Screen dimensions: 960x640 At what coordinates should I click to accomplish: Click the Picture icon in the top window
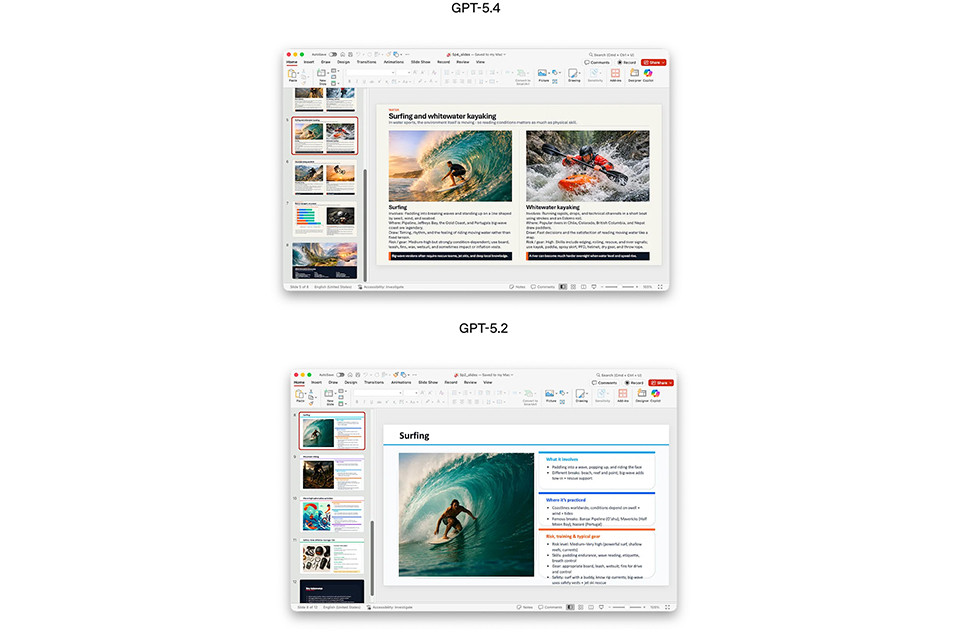[543, 74]
